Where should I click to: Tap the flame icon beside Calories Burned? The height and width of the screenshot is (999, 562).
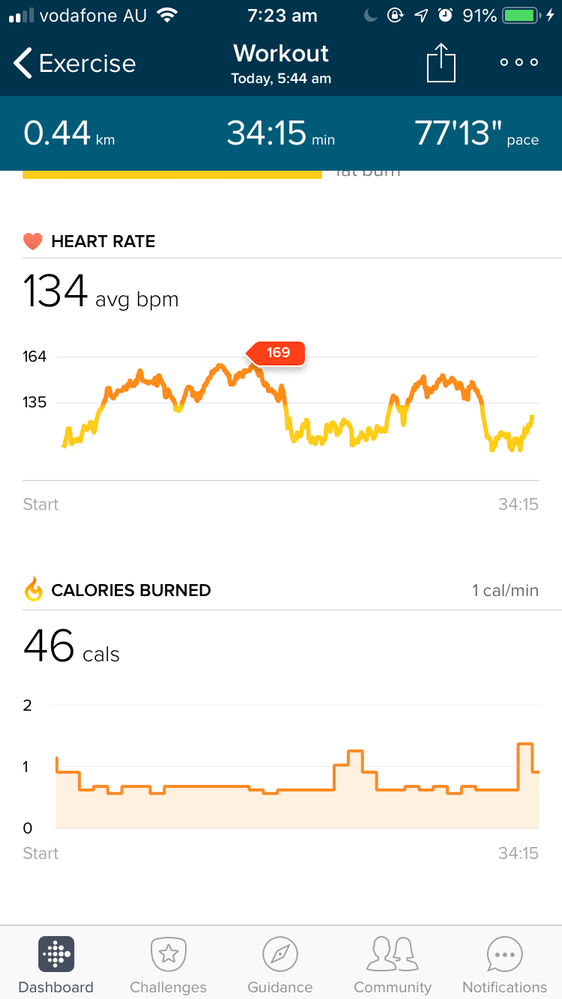(32, 589)
